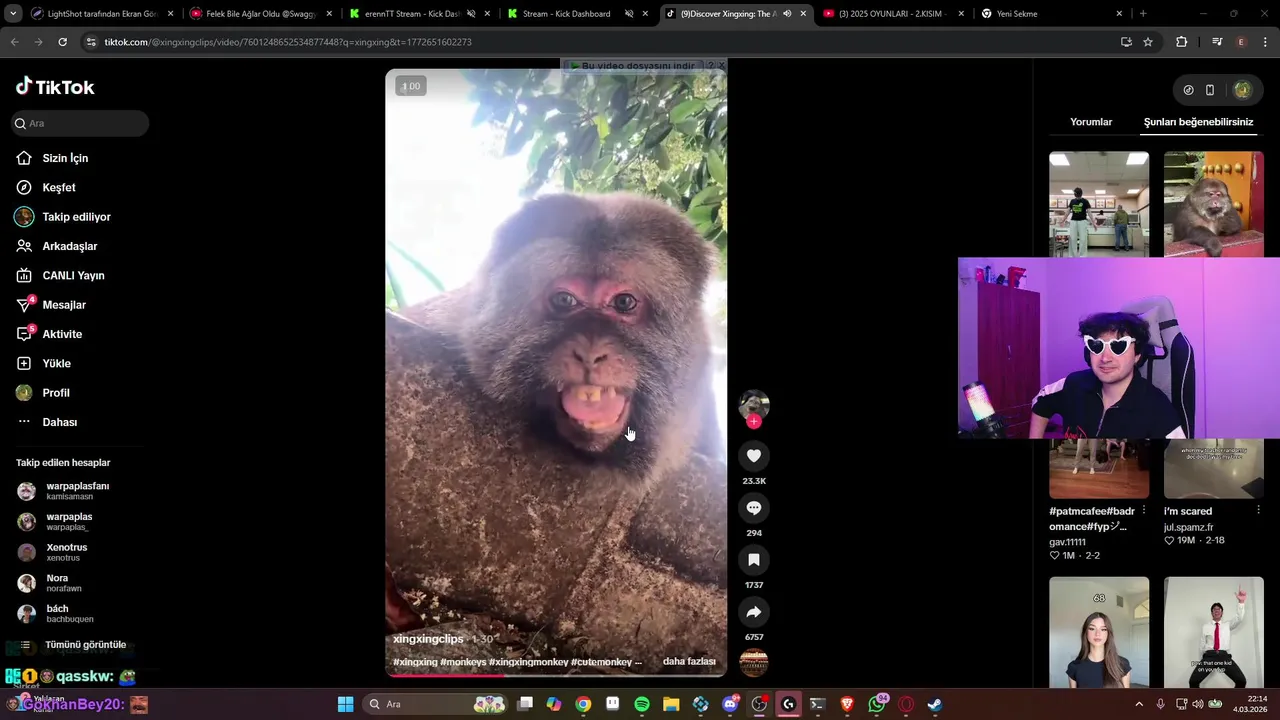Open Spotify from the taskbar
Image resolution: width=1280 pixels, height=720 pixels.
tap(642, 704)
